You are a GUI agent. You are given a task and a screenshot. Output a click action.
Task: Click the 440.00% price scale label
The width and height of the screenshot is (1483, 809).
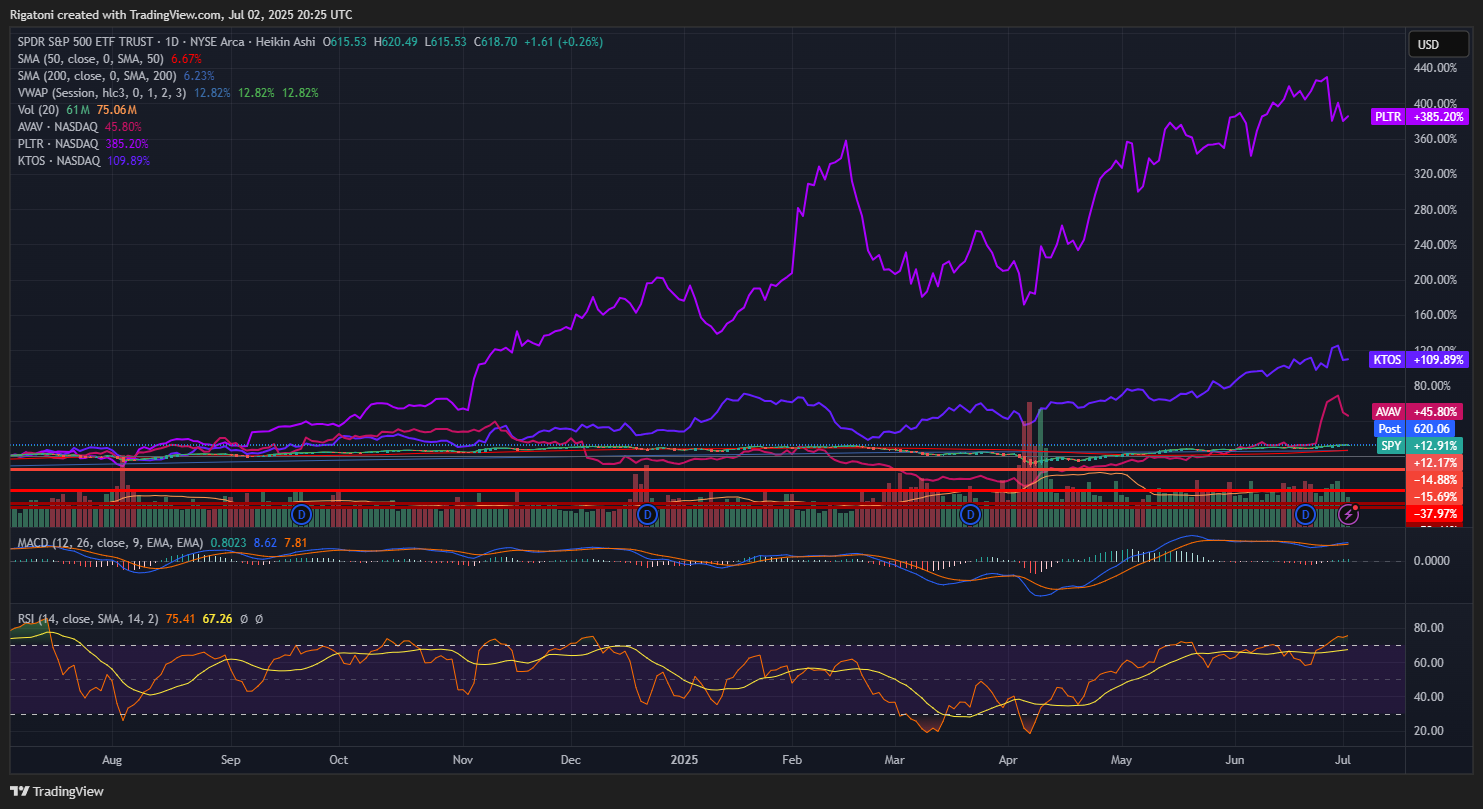(1435, 68)
